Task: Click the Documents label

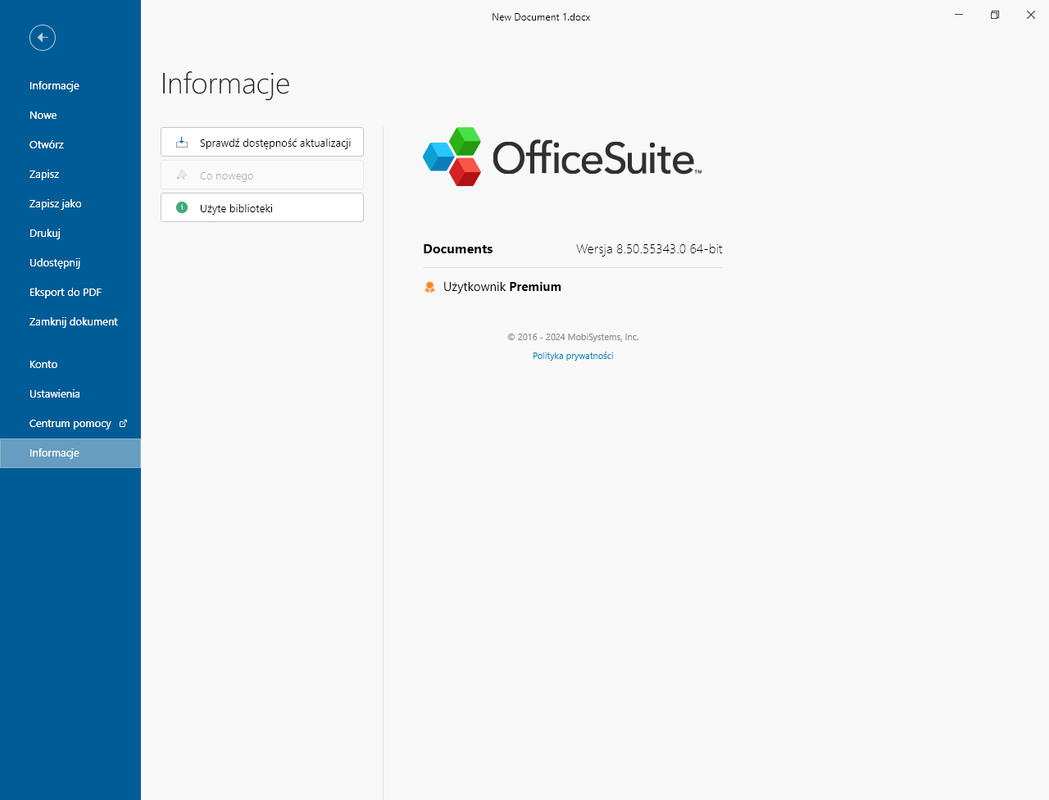Action: [458, 249]
